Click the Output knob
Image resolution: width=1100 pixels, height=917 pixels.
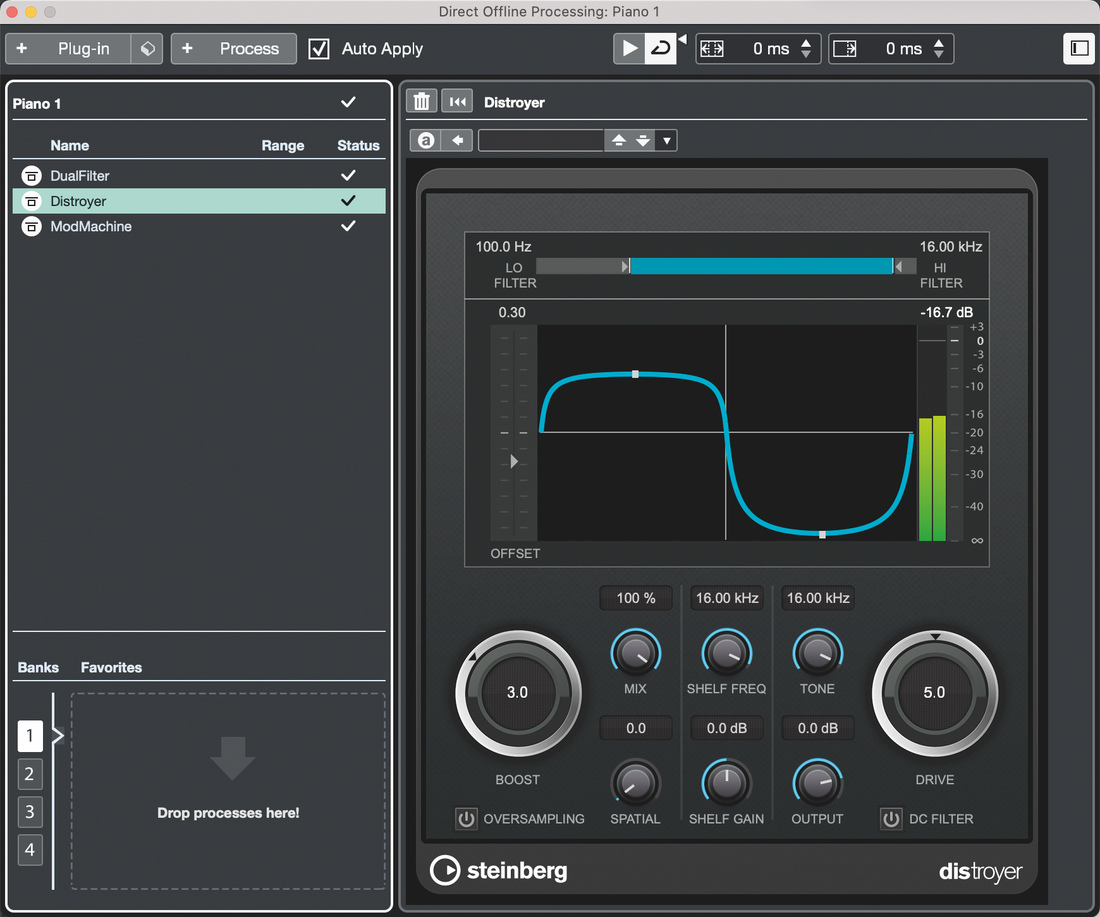[x=817, y=783]
